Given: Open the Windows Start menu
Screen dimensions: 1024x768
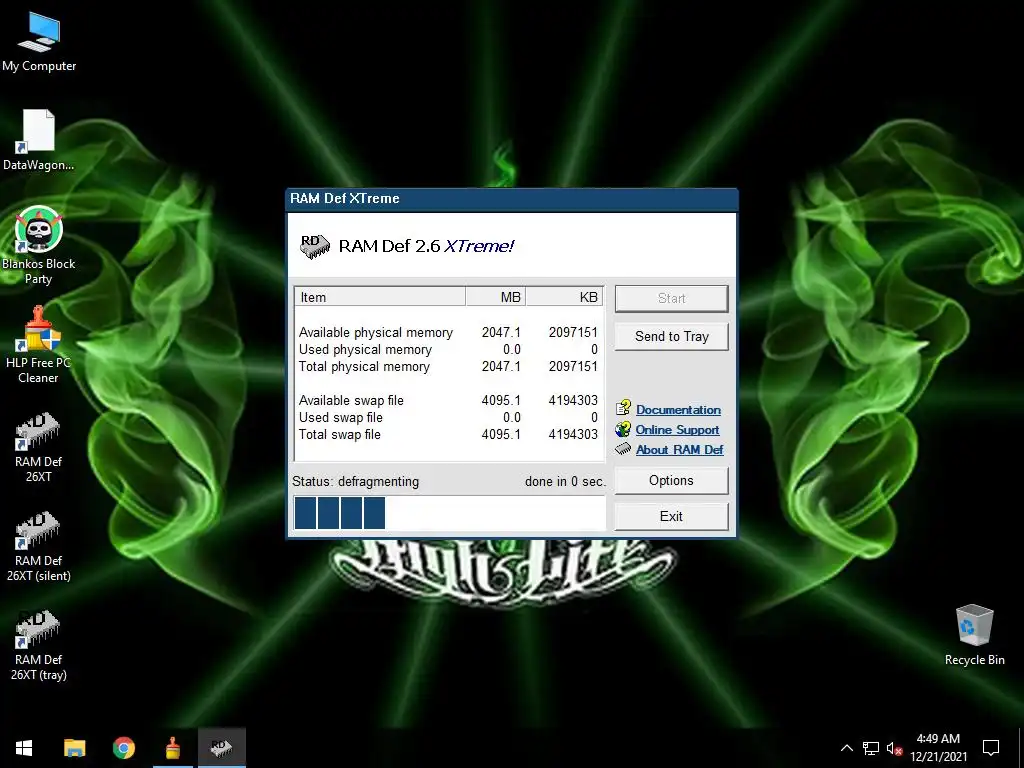Looking at the screenshot, I should click(24, 748).
